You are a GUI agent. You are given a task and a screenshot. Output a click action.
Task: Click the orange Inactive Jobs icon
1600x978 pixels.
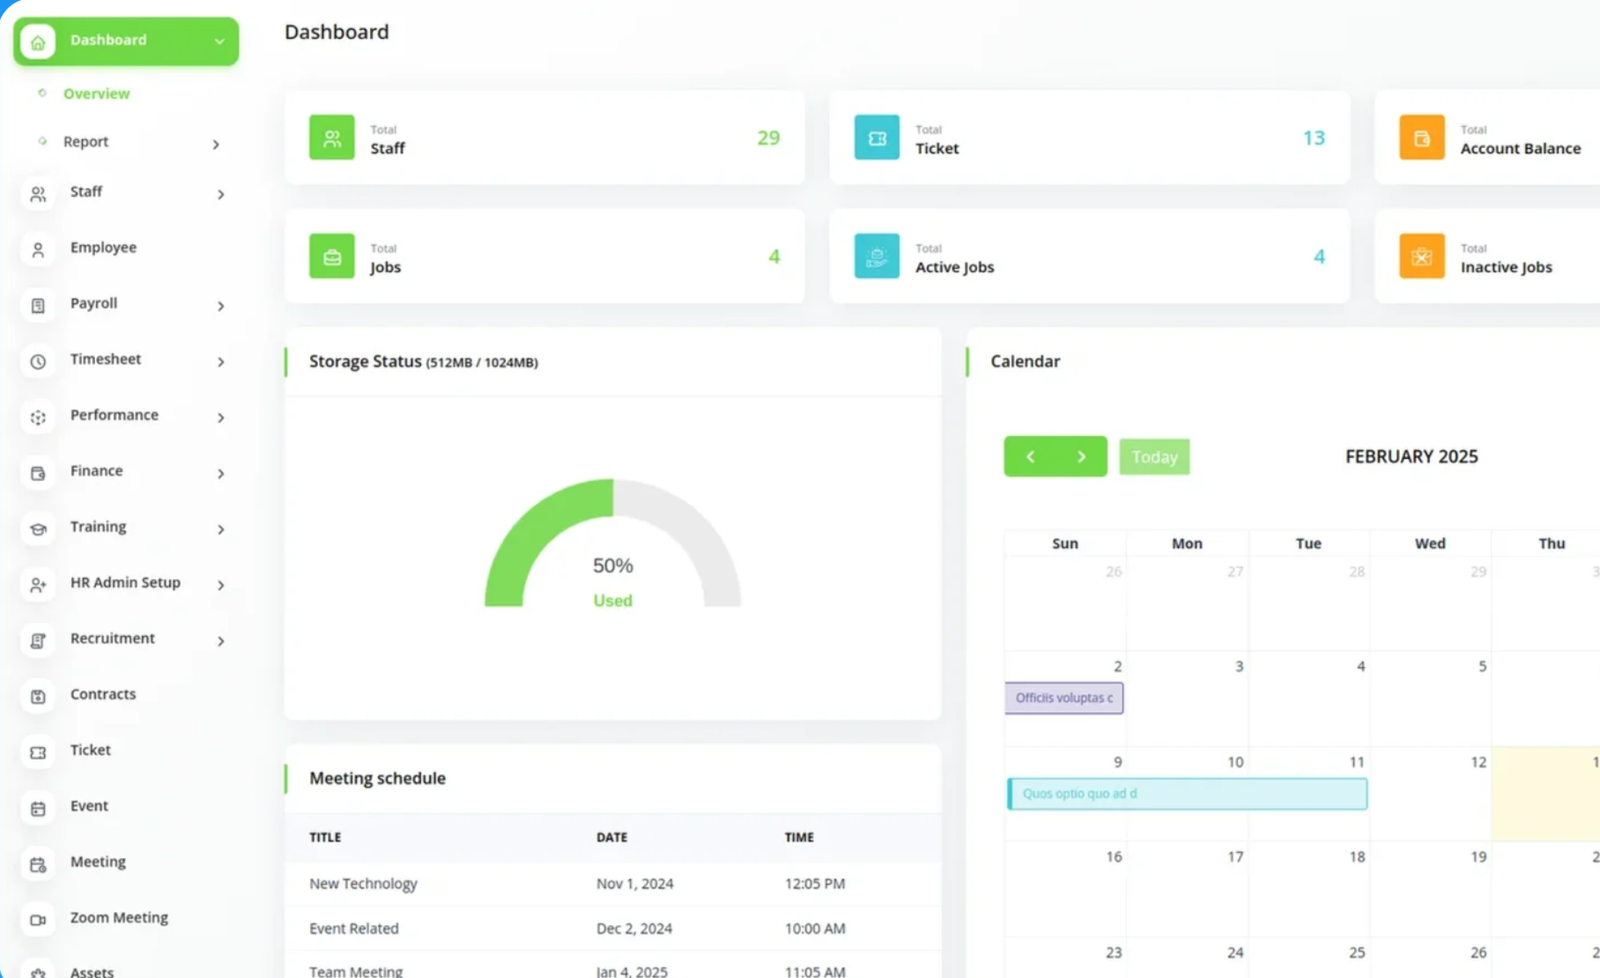tap(1421, 257)
